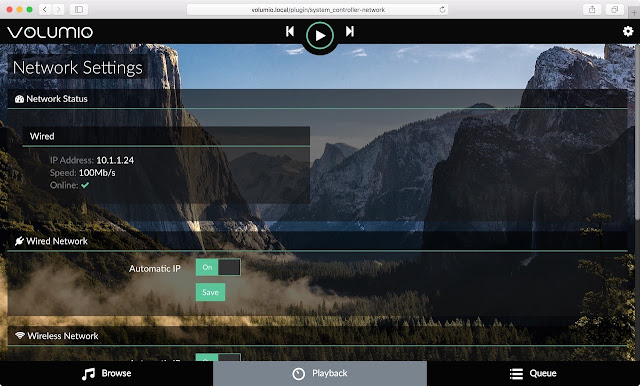Save the wired network settings
The image size is (640, 386).
[x=210, y=292]
